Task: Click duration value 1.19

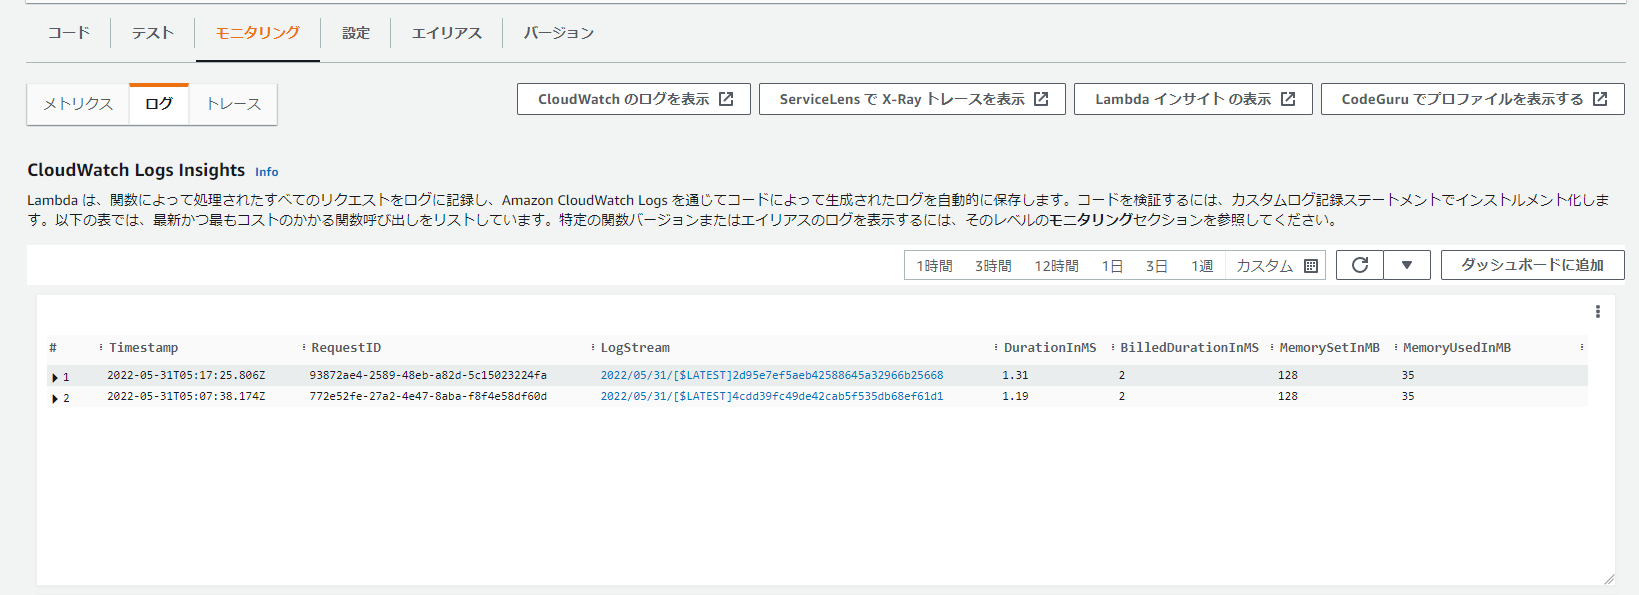Action: point(1015,397)
